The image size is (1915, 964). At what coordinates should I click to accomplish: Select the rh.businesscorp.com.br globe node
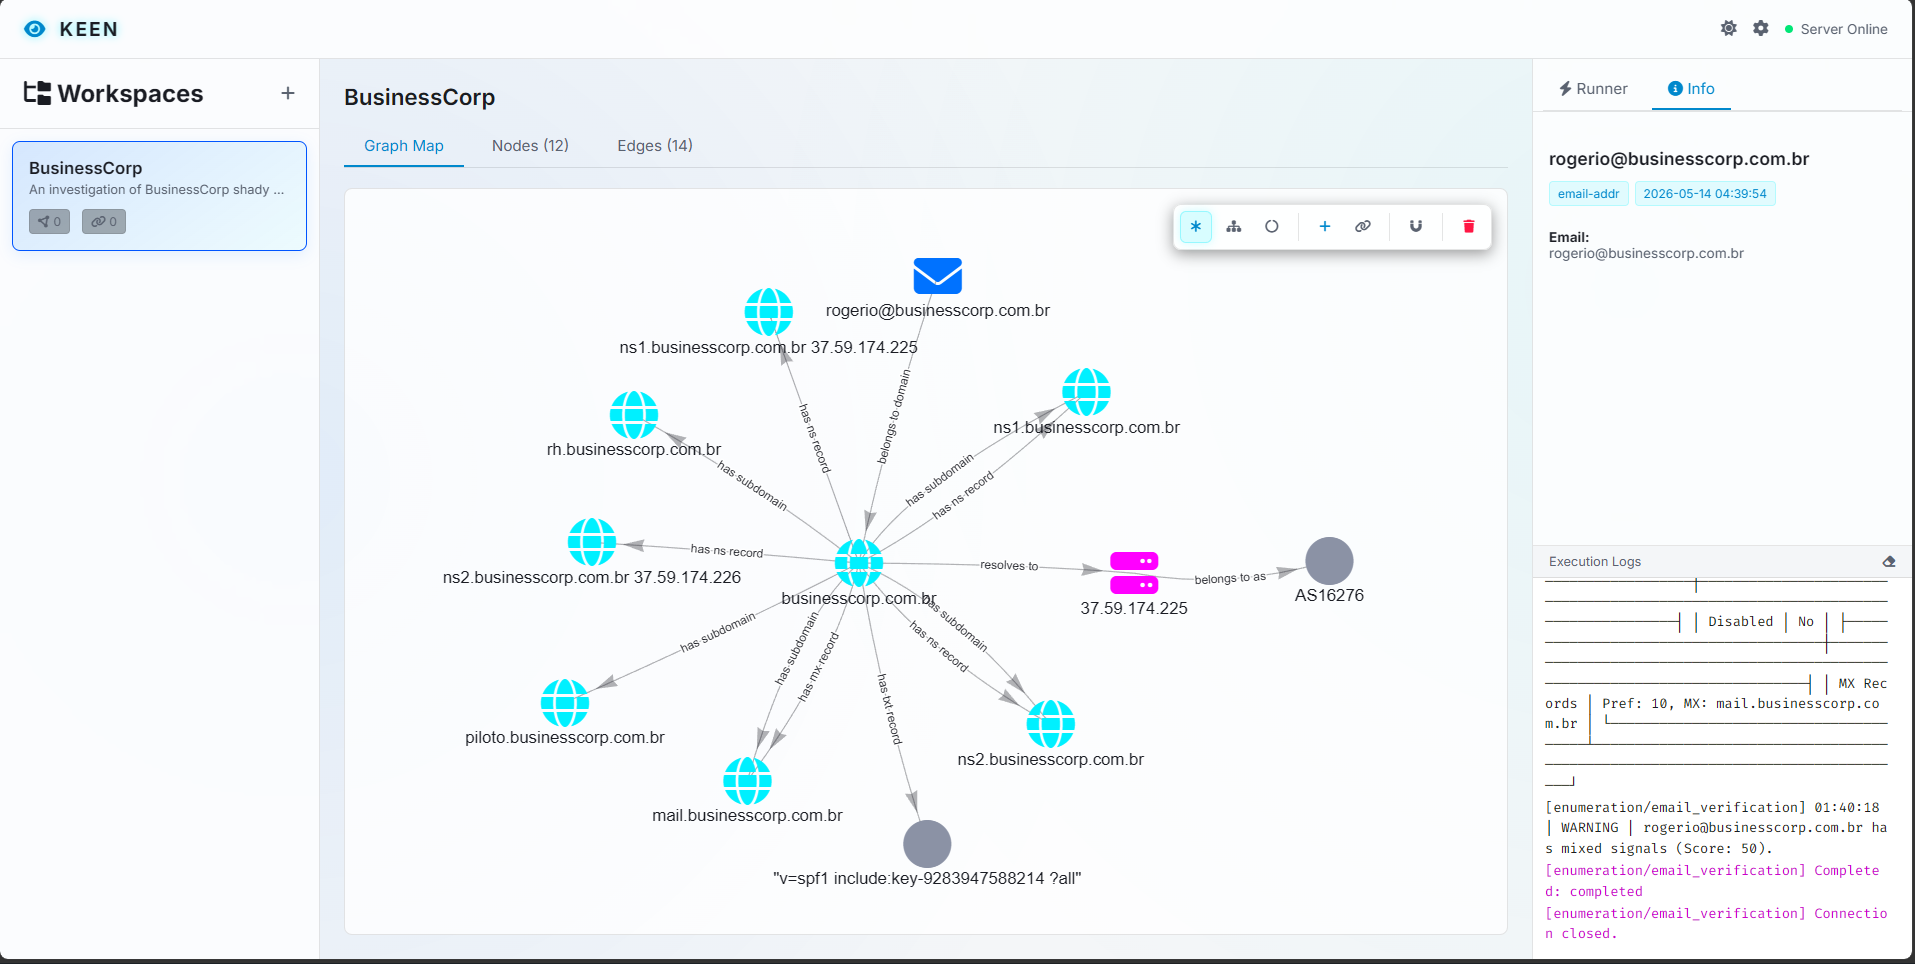pyautogui.click(x=634, y=415)
